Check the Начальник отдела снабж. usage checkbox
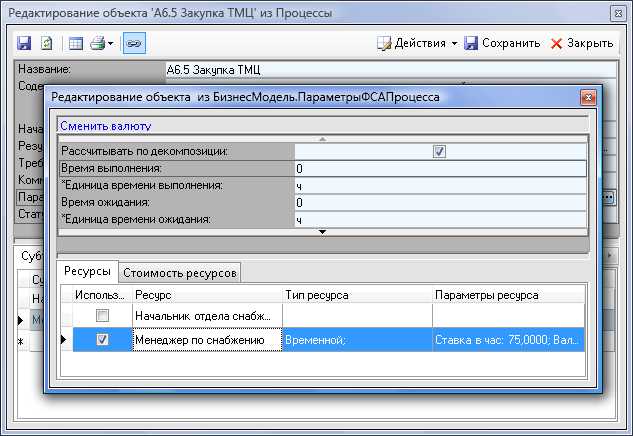The image size is (633, 436). (103, 316)
